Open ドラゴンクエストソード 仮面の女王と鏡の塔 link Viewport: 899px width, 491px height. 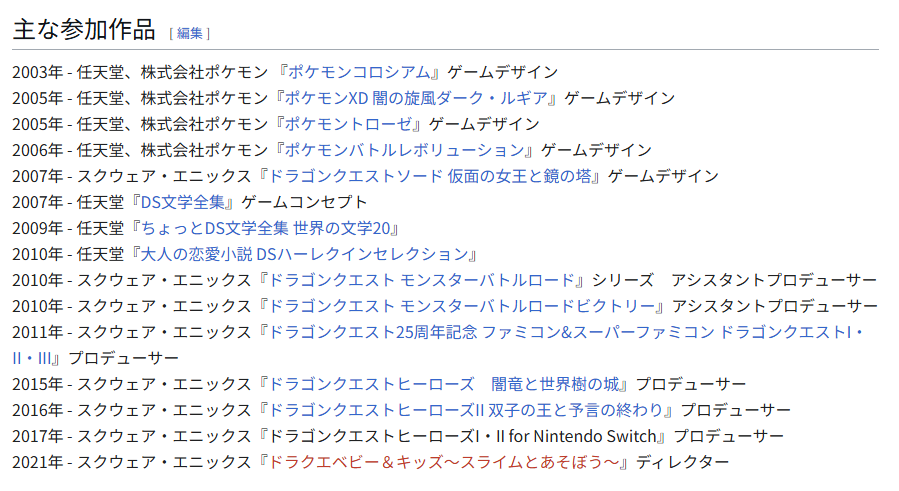tap(430, 176)
